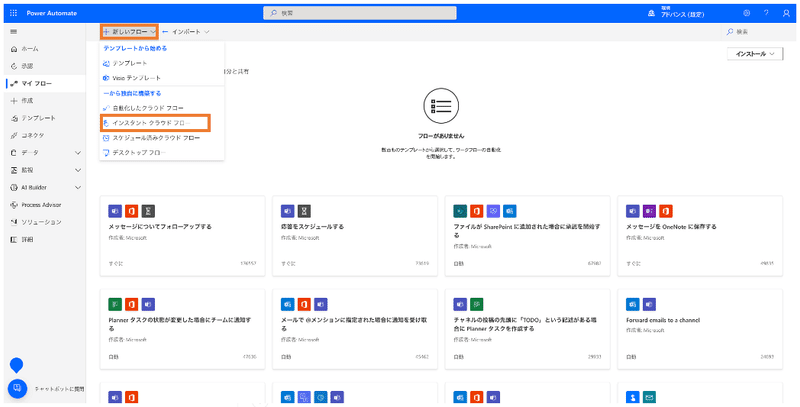Click the フローがありません empty list icon
This screenshot has width=800, height=407.
pyautogui.click(x=441, y=106)
